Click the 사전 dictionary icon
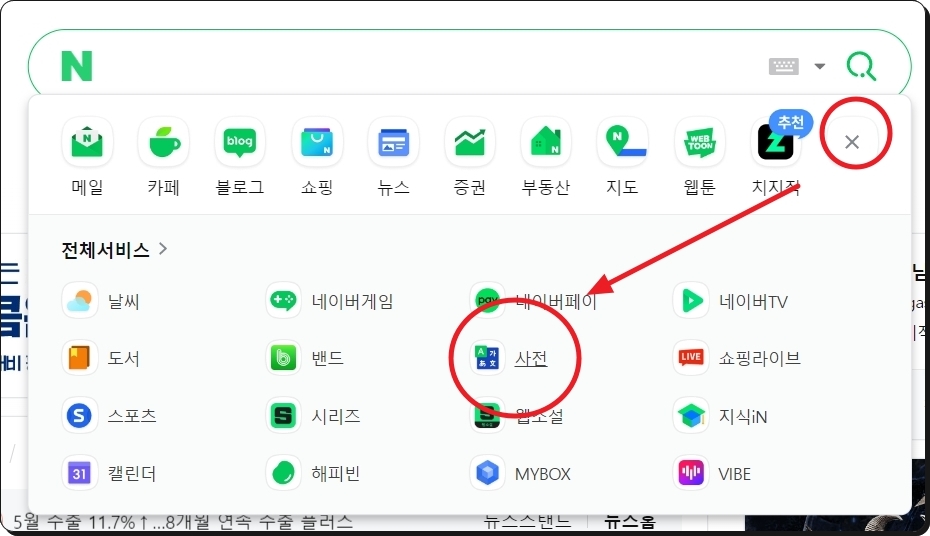930x536 pixels. pyautogui.click(x=487, y=358)
